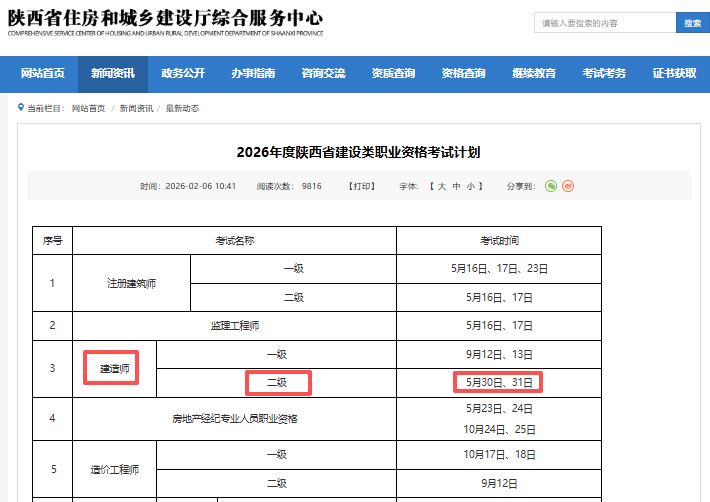Click the WeChat share icon
Viewport: 710px width, 502px height.
(551, 186)
